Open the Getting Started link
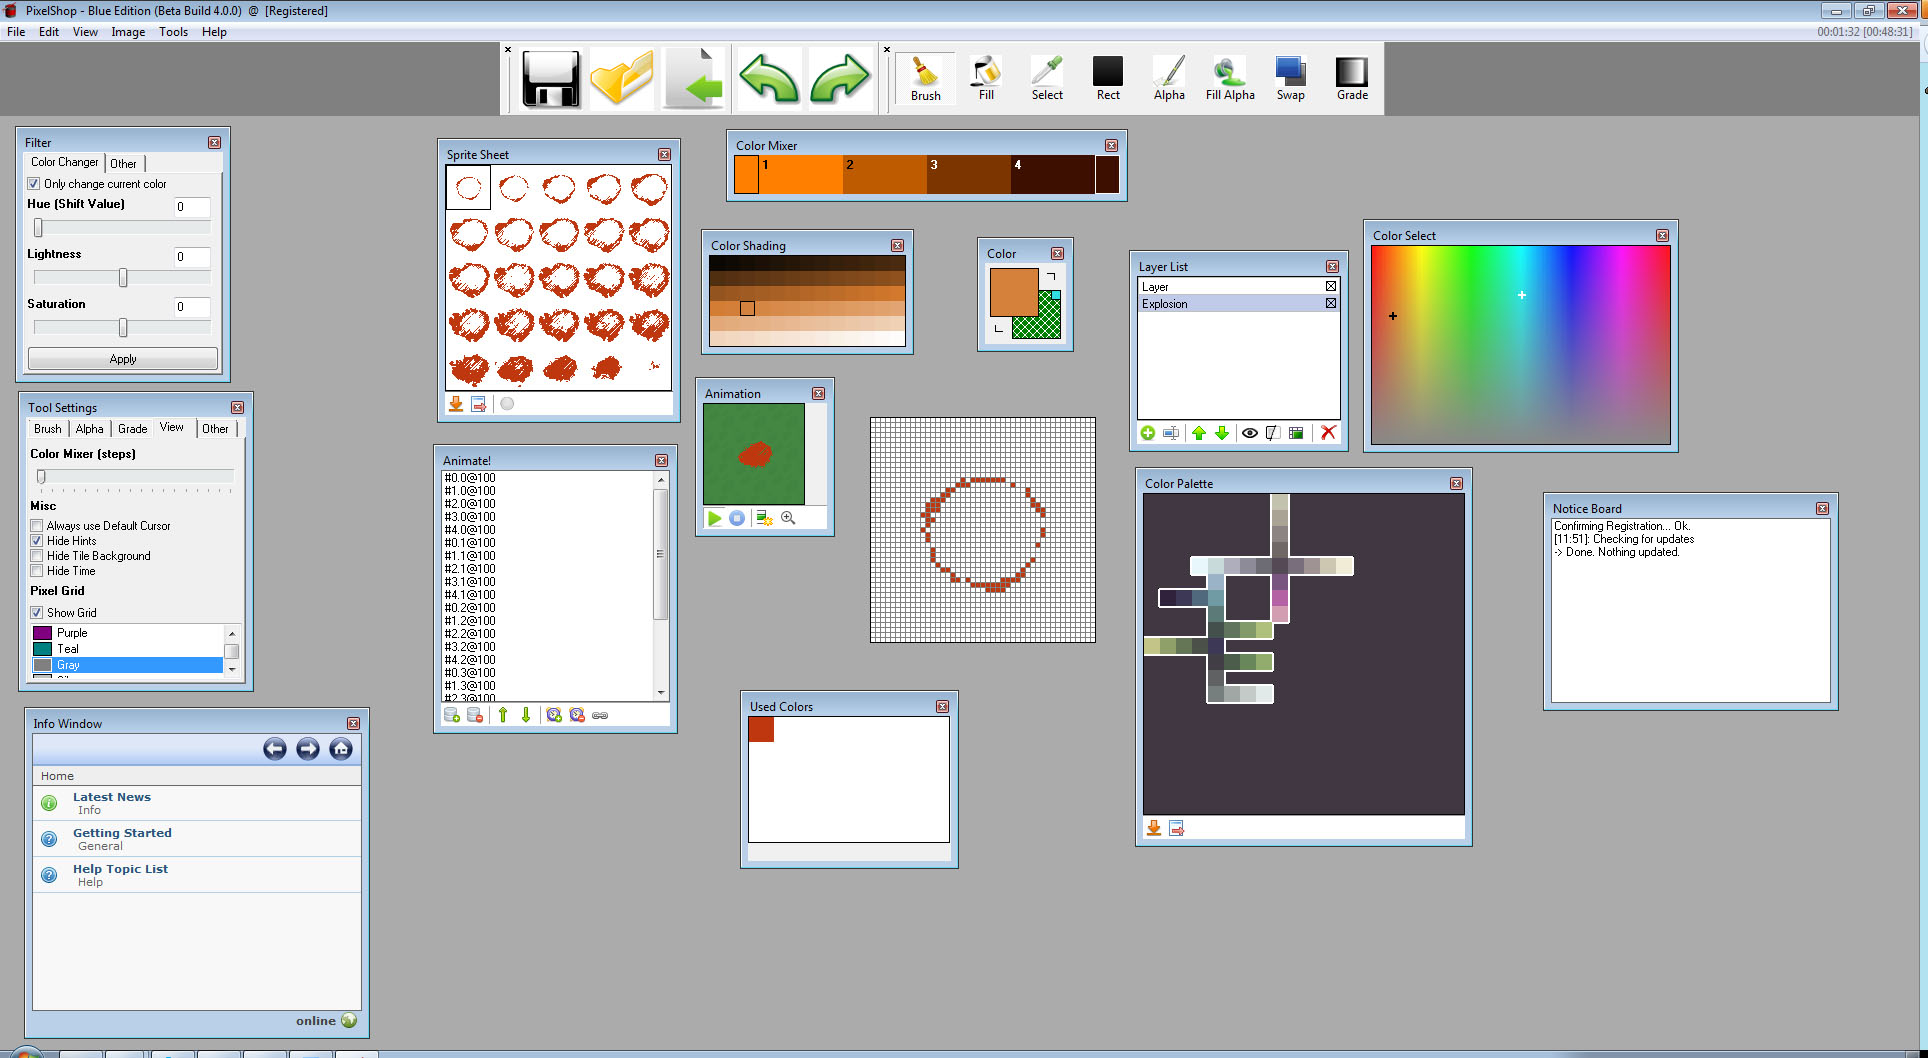This screenshot has height=1058, width=1928. [x=122, y=833]
